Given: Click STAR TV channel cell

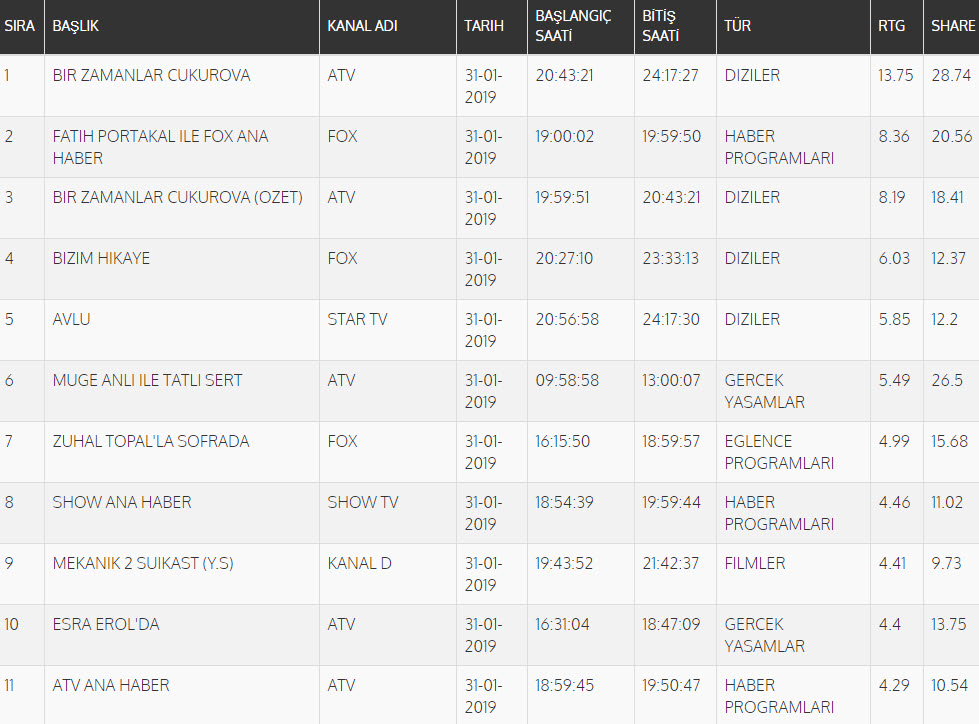Looking at the screenshot, I should [x=357, y=320].
